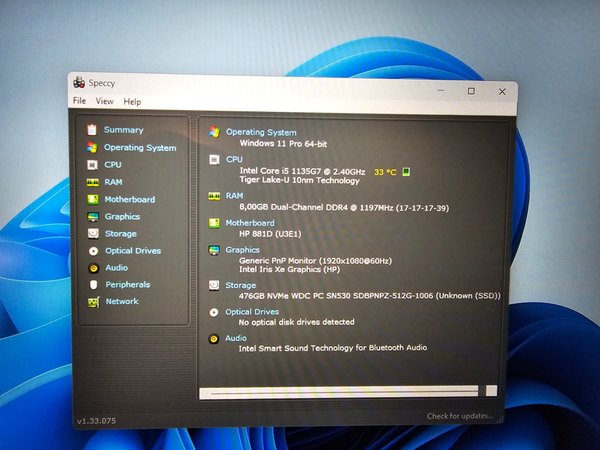Minimize the Speccy window
600x450 pixels.
coord(441,90)
